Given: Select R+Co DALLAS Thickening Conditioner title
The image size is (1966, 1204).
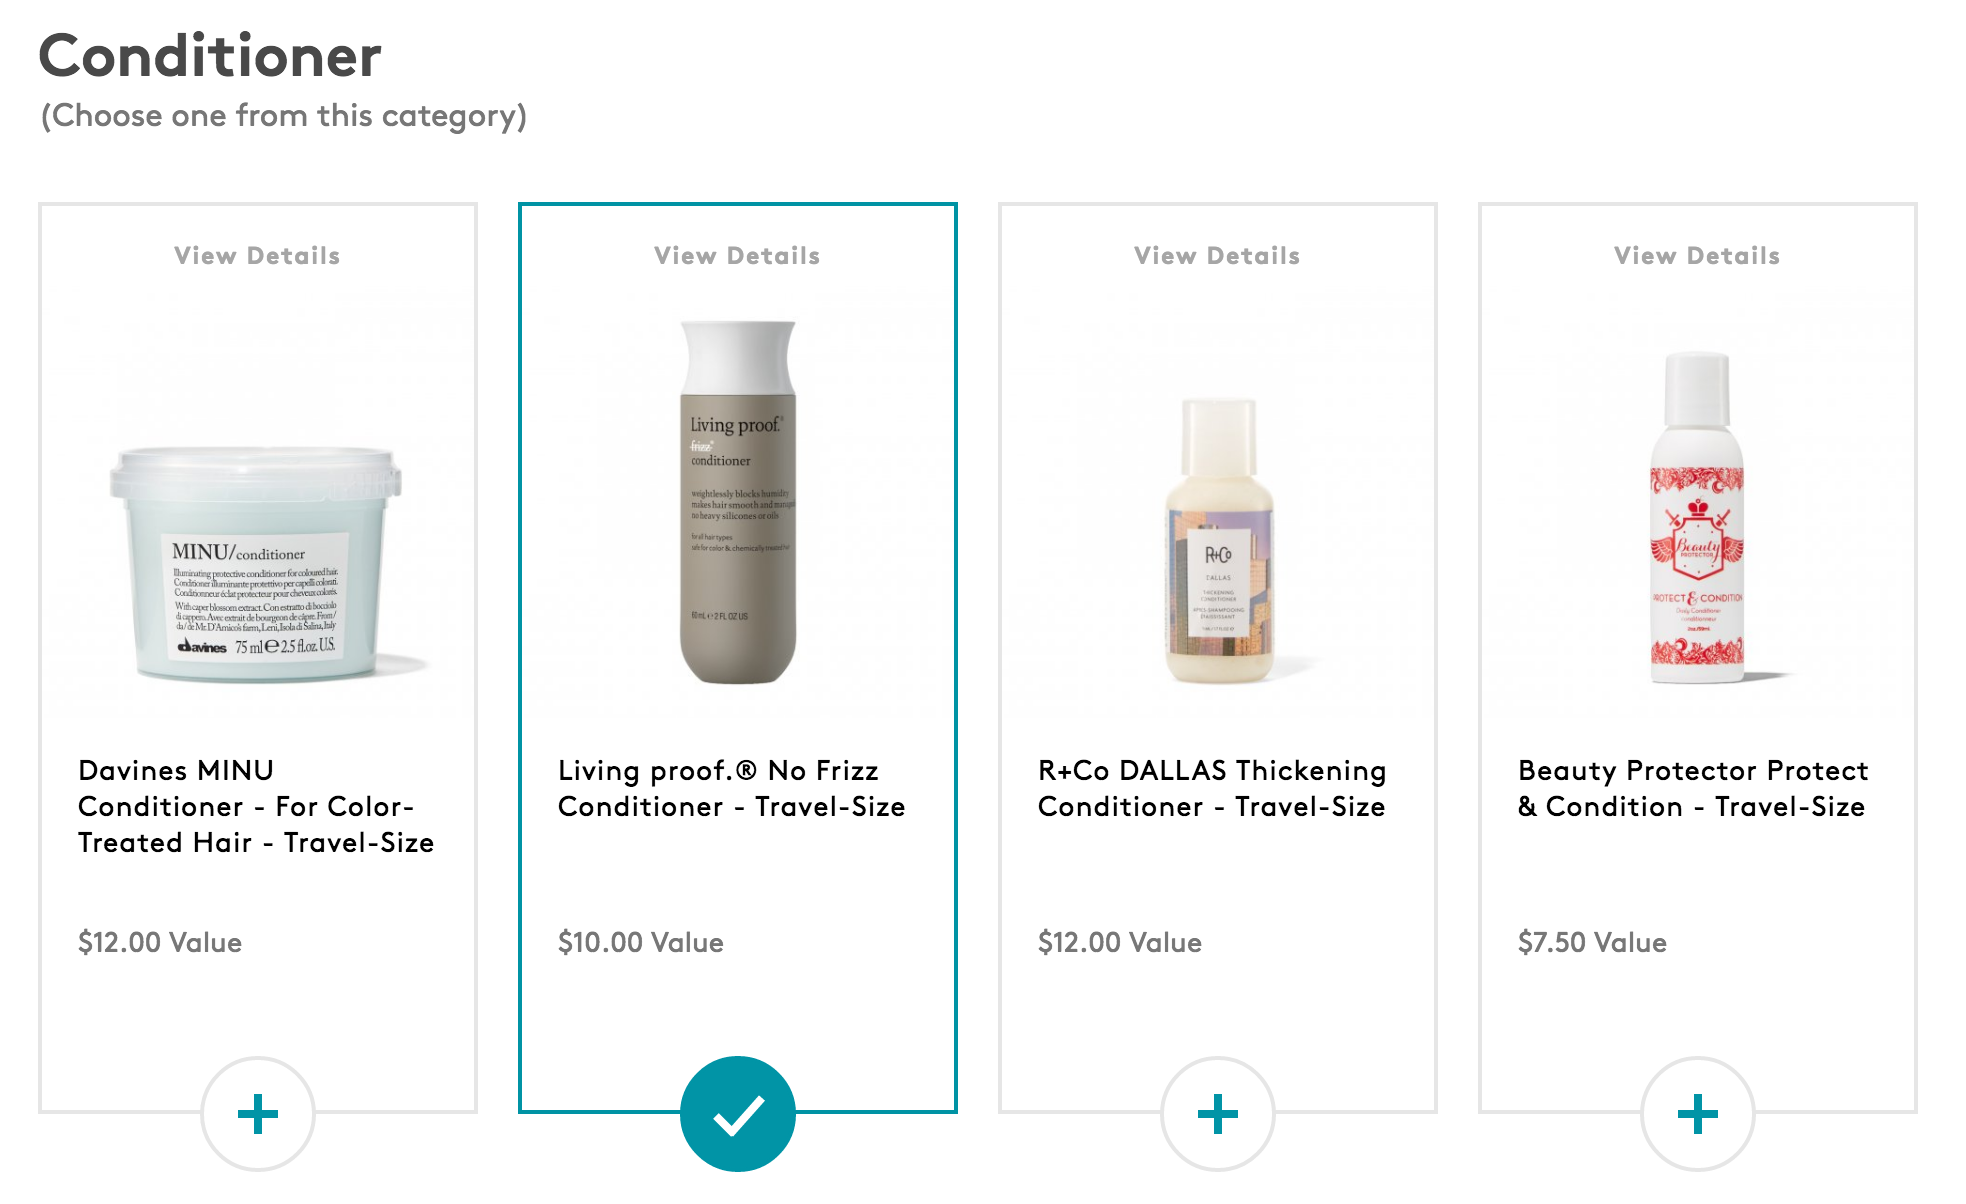Looking at the screenshot, I should tap(1212, 788).
